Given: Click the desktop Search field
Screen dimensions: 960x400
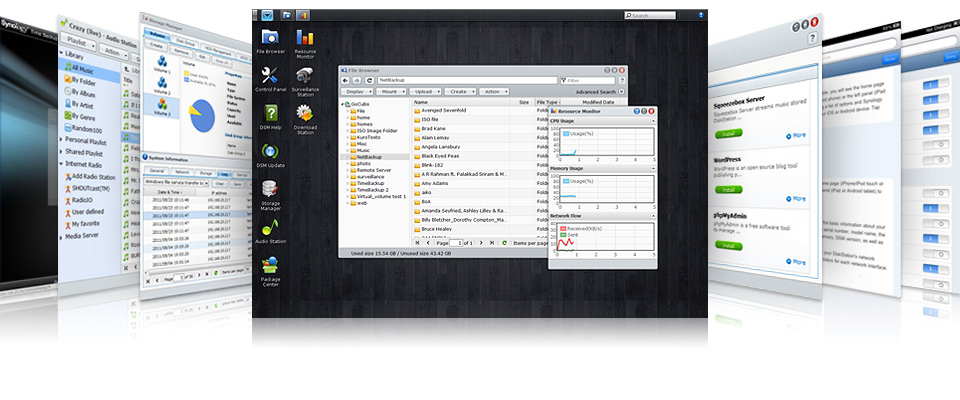Looking at the screenshot, I should (x=650, y=15).
